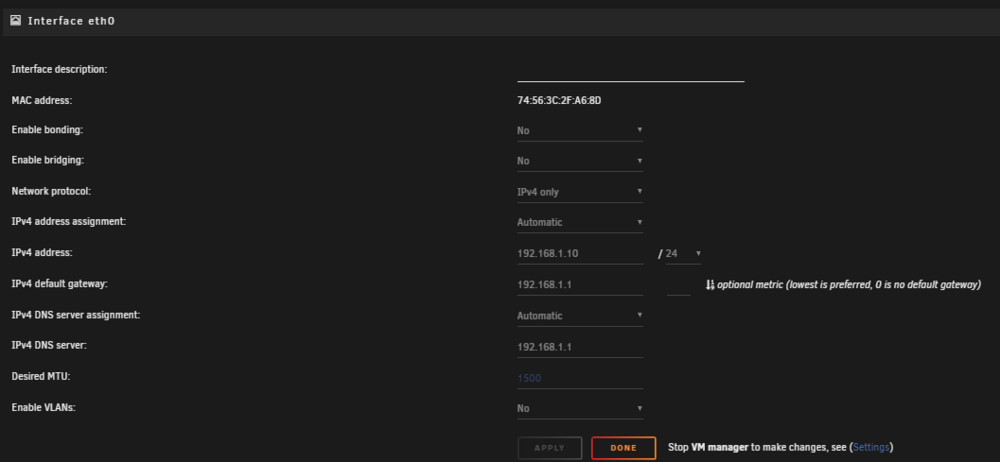Open the Enable VLANs dropdown

[x=580, y=408]
